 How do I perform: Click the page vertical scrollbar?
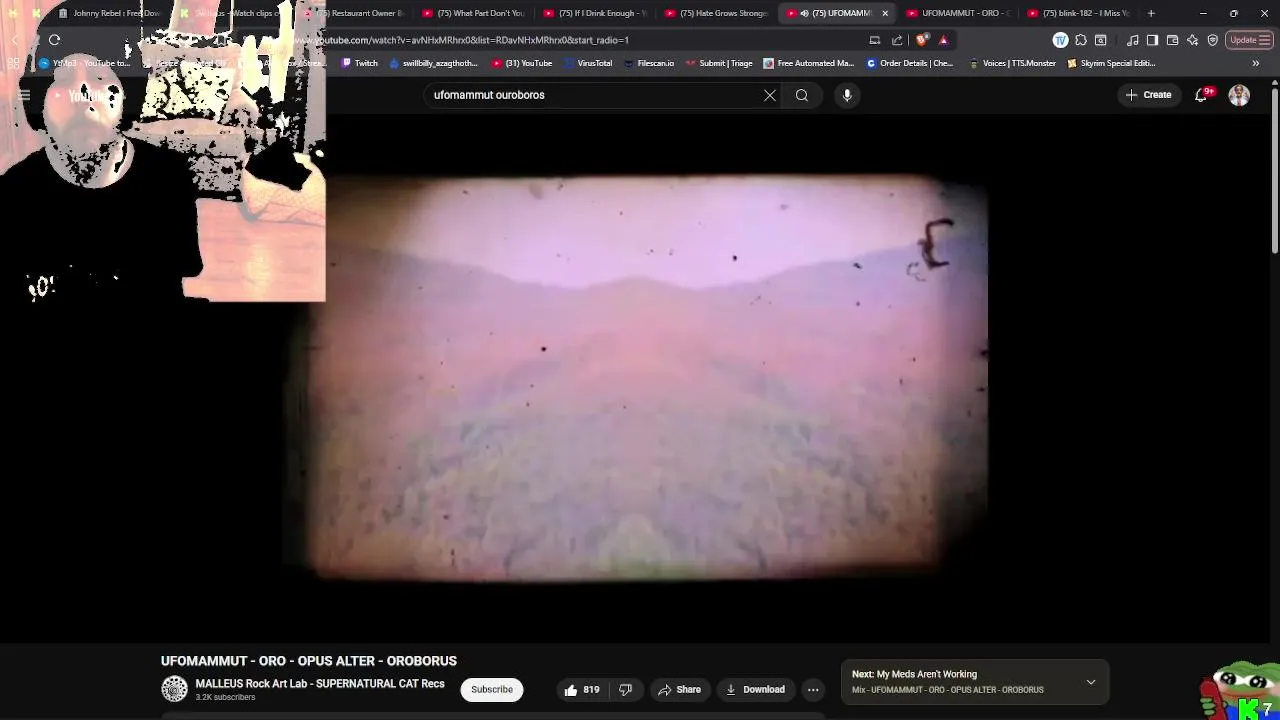[x=1274, y=170]
